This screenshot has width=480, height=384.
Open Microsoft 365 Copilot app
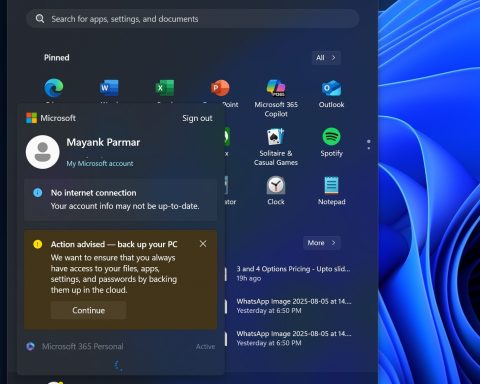point(276,97)
